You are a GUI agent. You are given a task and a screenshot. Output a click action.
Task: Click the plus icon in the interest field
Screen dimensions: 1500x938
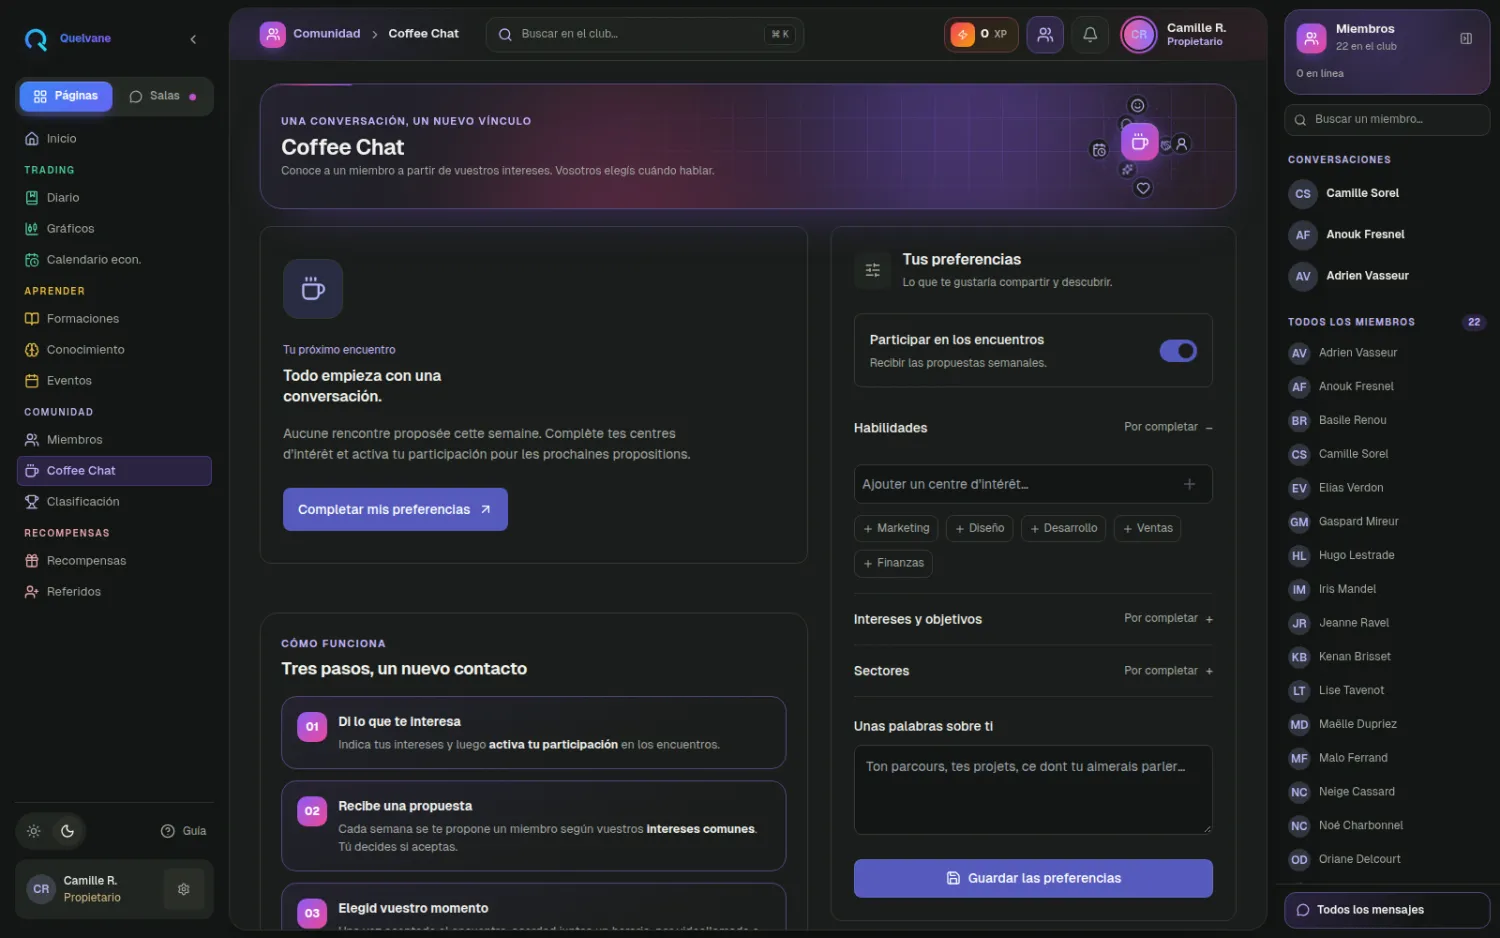(1189, 484)
